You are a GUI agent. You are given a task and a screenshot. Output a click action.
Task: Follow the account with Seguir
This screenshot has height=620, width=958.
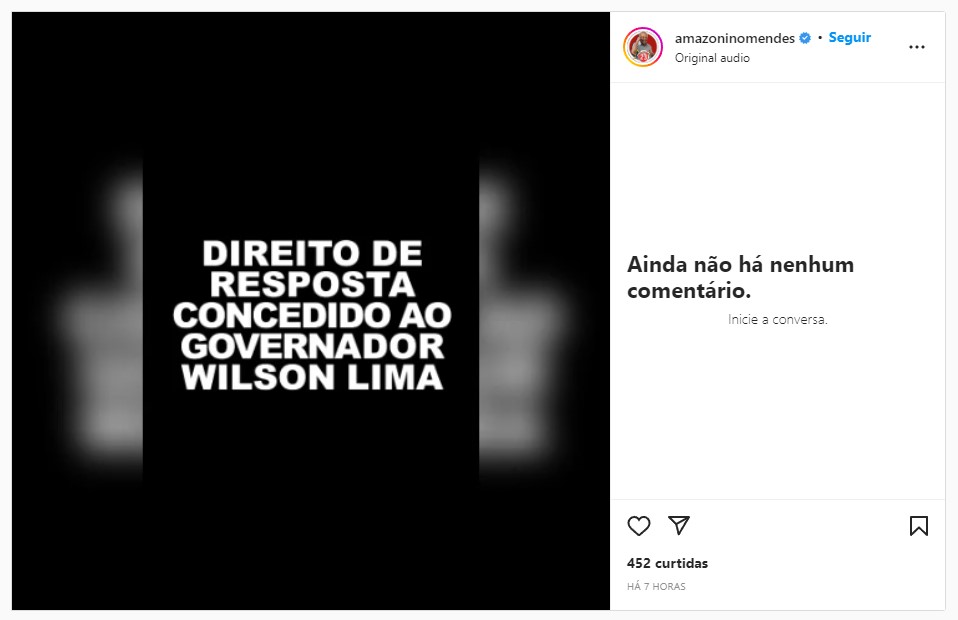[x=849, y=37]
